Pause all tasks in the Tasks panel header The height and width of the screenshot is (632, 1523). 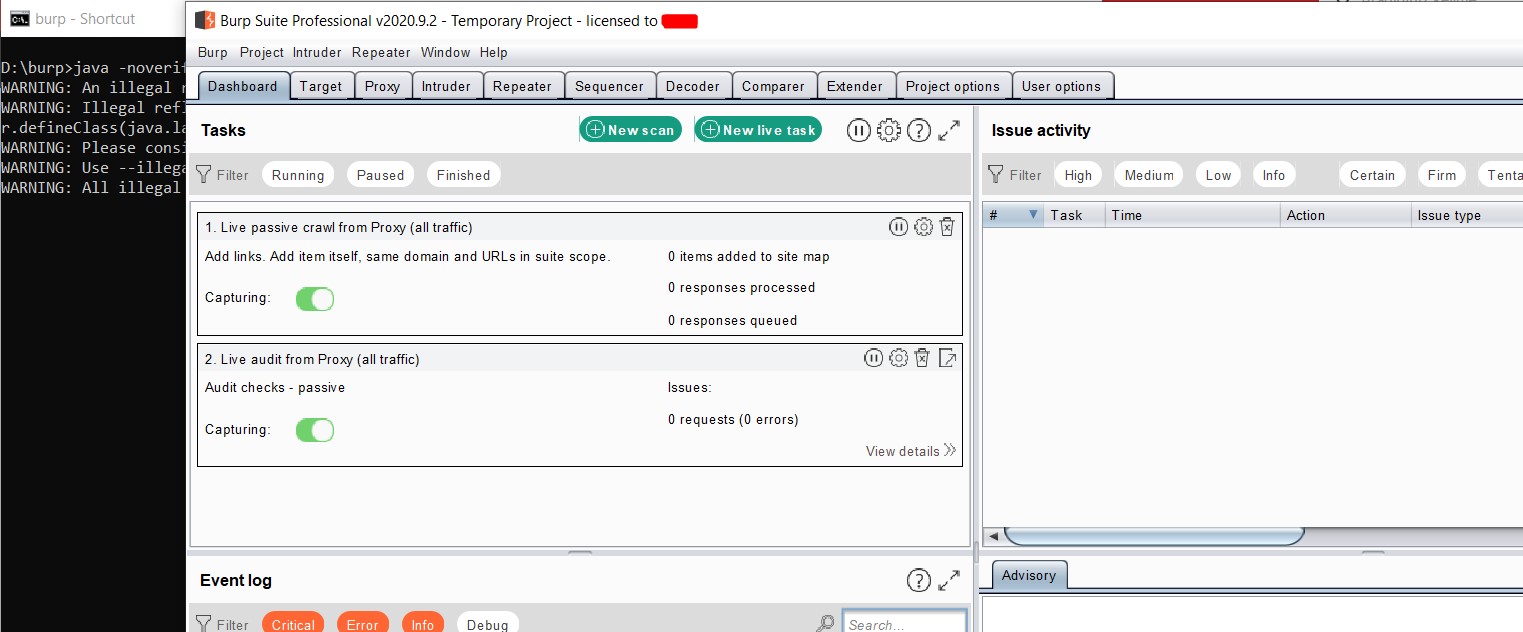[x=858, y=130]
